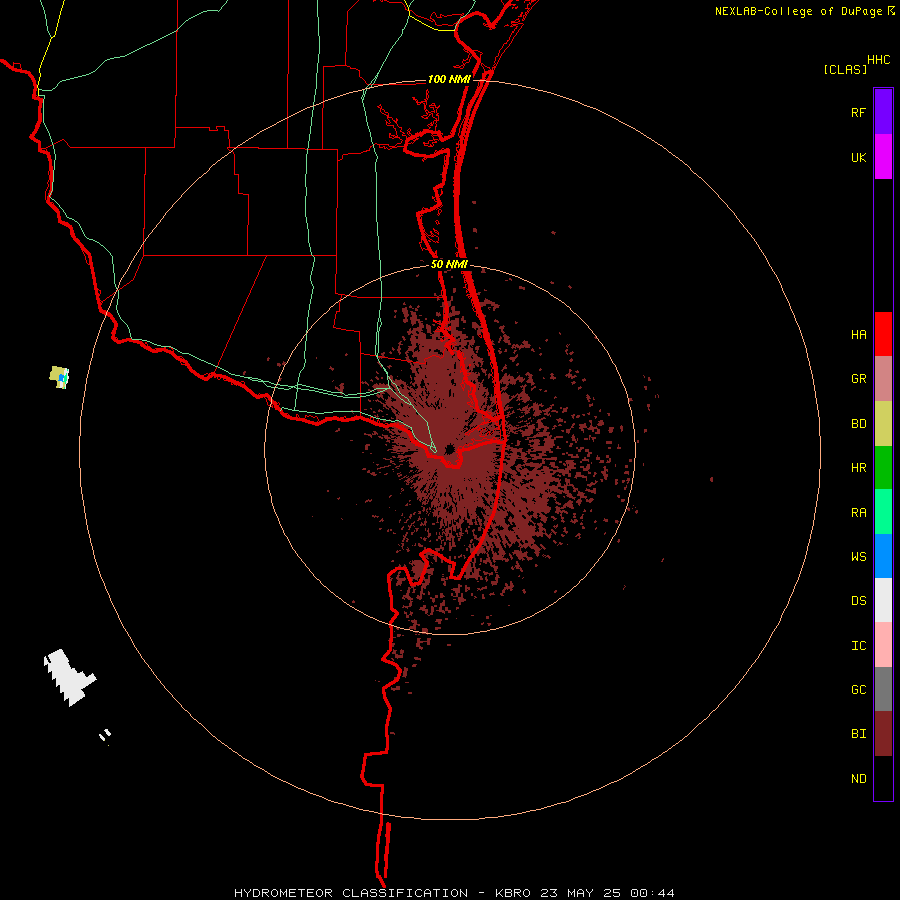
Task: Click the black radar site dot at ring center
Action: point(449,449)
